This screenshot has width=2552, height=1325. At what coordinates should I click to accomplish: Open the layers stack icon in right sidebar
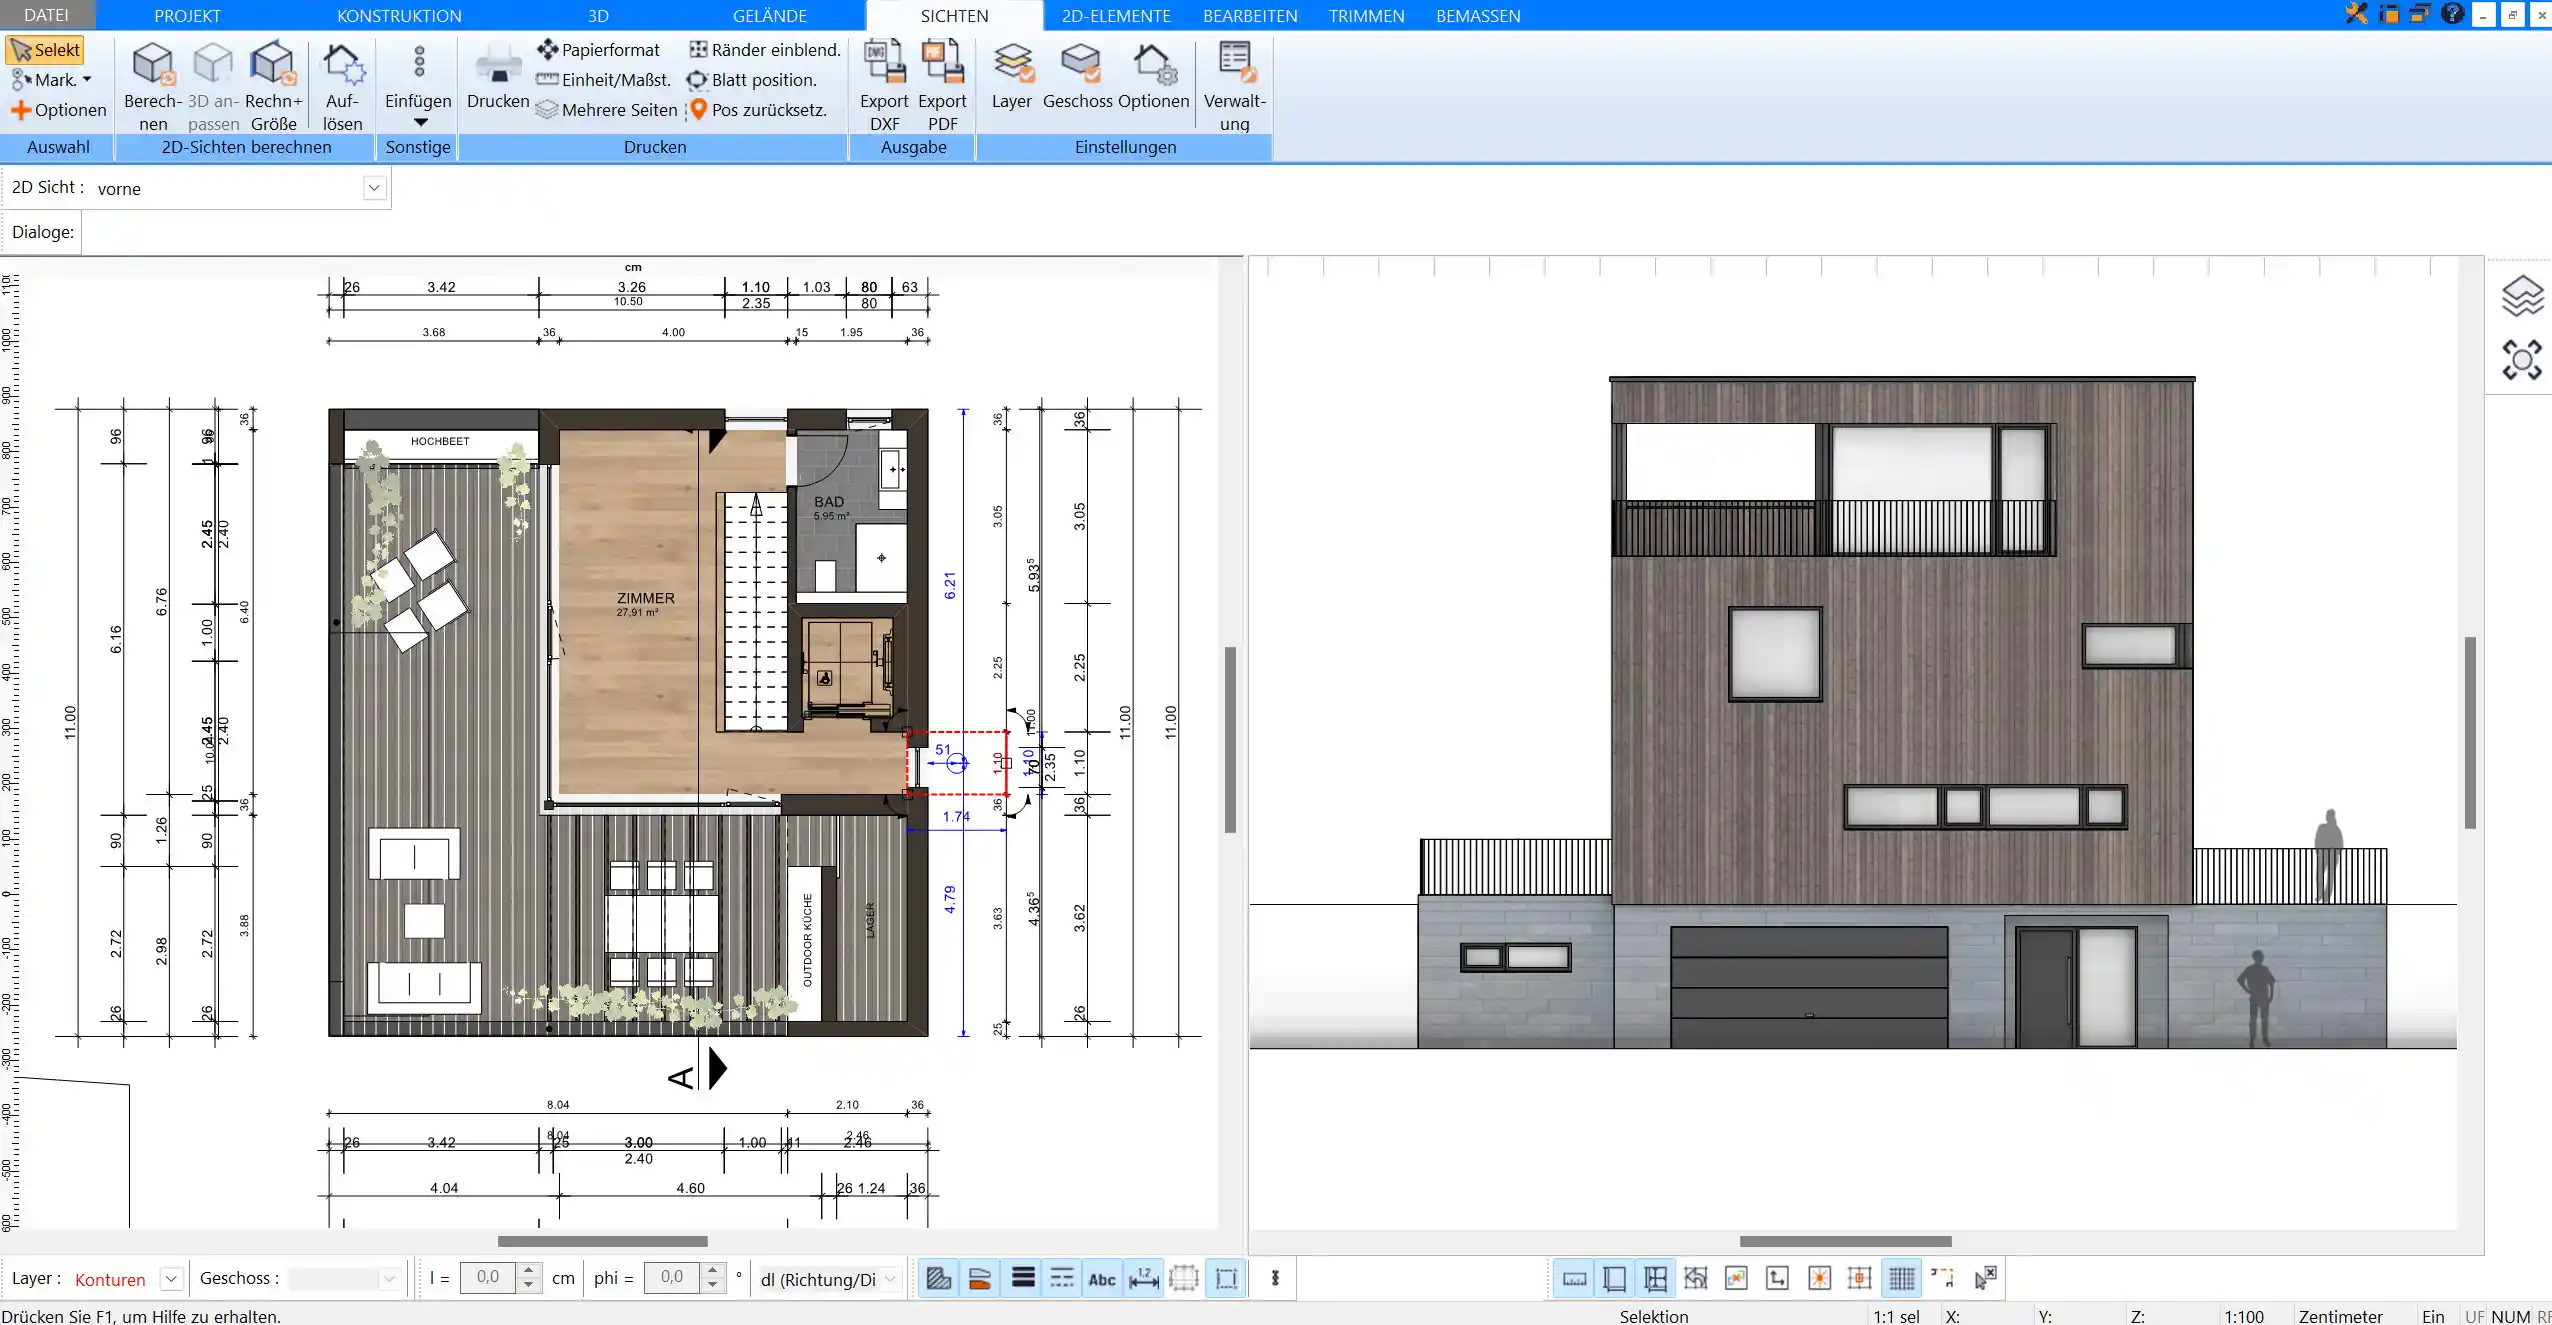coord(2521,295)
